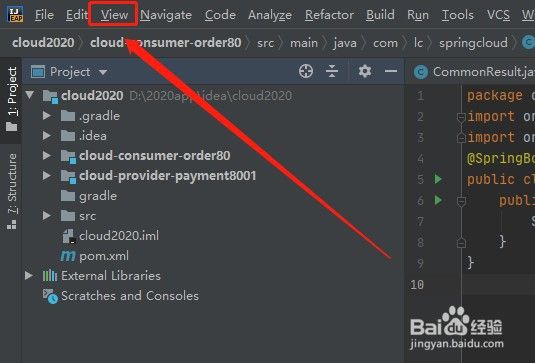Open the Tools menu

458,15
